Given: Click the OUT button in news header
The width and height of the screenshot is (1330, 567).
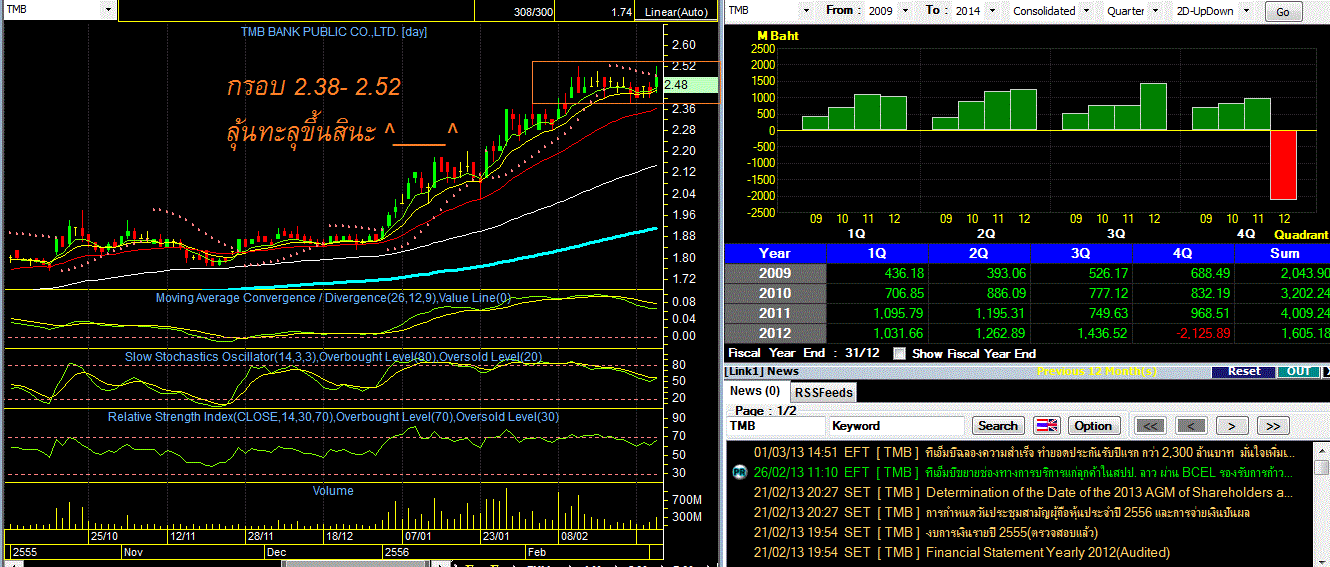Looking at the screenshot, I should click(x=1298, y=371).
